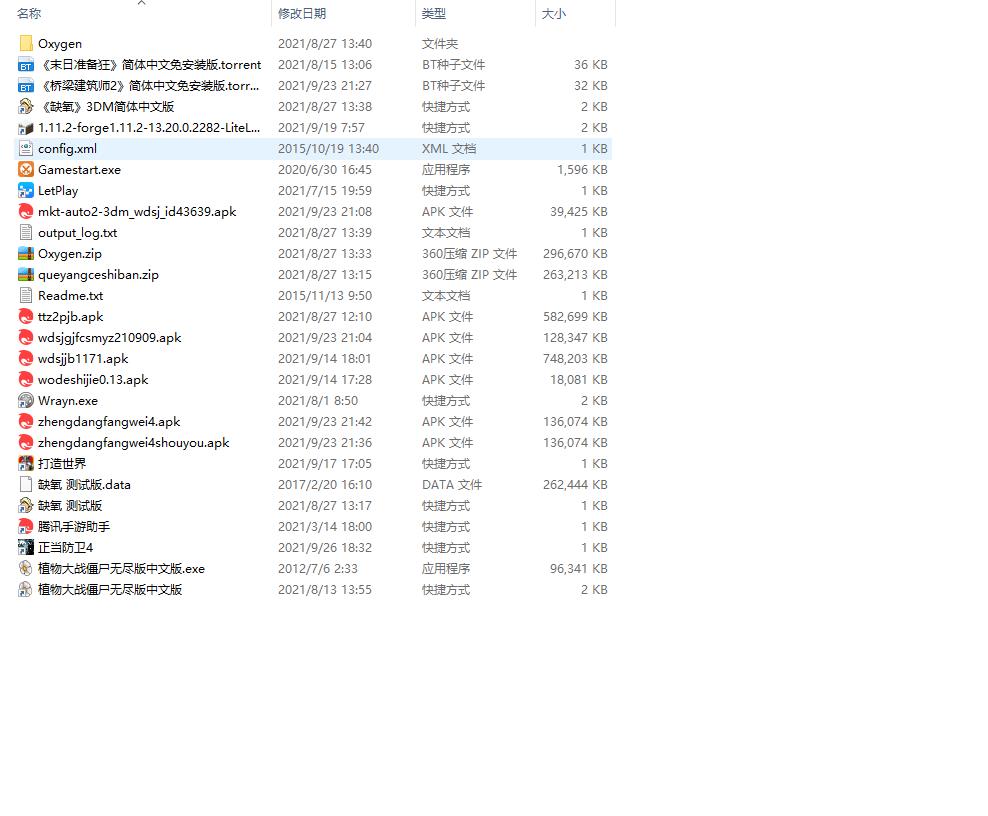Click the Readme.txt document icon
Screen dimensions: 988x816
pyautogui.click(x=26, y=296)
